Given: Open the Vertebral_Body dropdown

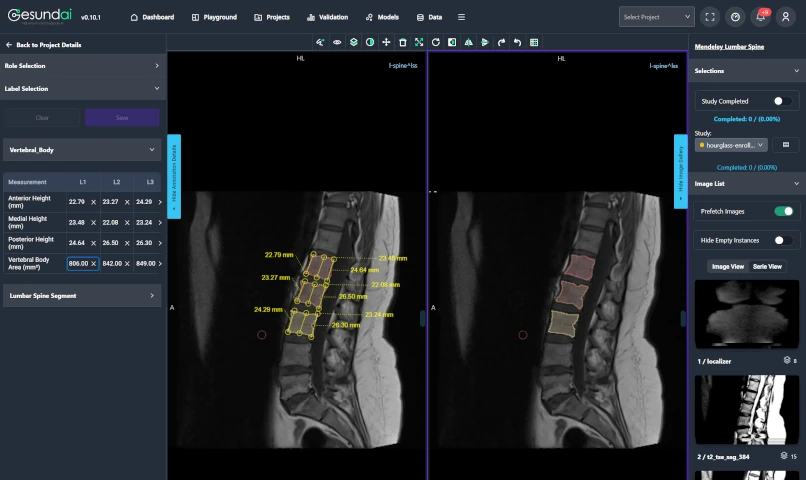Looking at the screenshot, I should click(x=82, y=150).
